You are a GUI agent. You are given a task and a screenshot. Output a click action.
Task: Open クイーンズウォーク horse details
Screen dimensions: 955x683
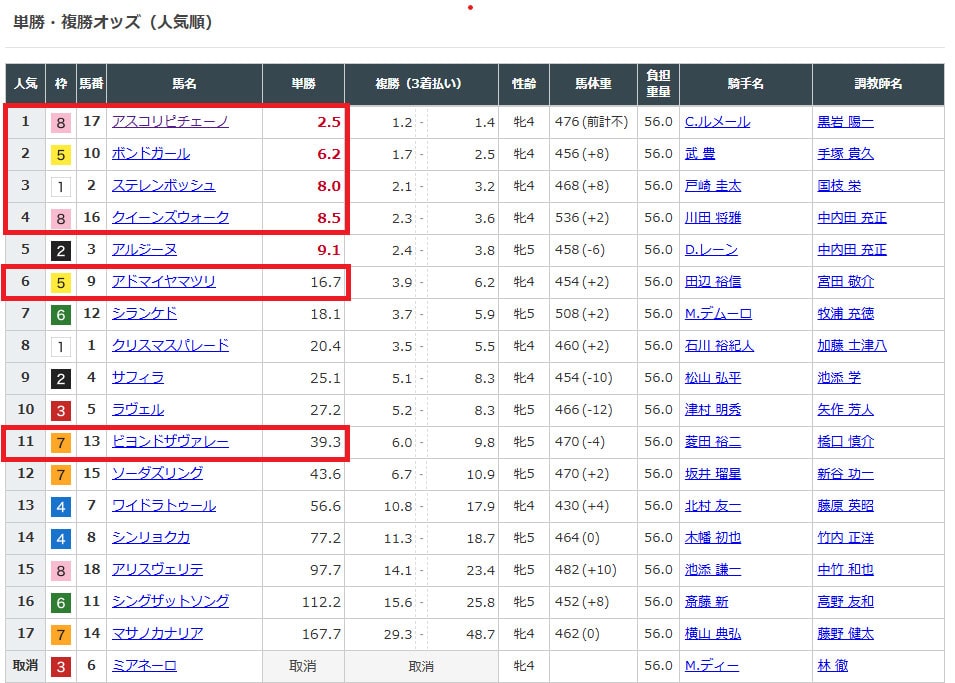[x=170, y=218]
